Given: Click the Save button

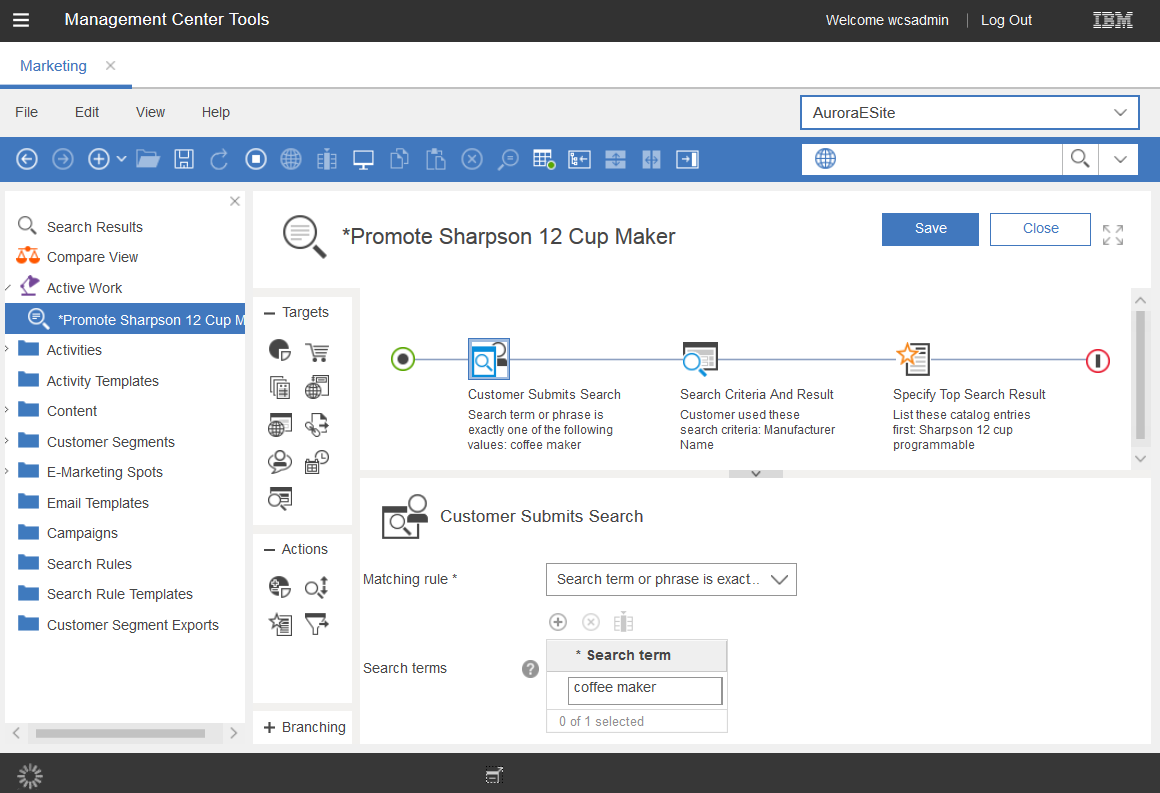Looking at the screenshot, I should pos(930,229).
